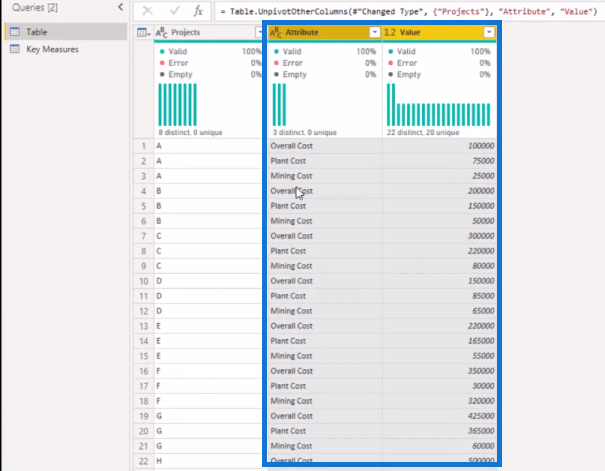The image size is (605, 471).
Task: Click inside the formula bar text
Action: point(409,12)
